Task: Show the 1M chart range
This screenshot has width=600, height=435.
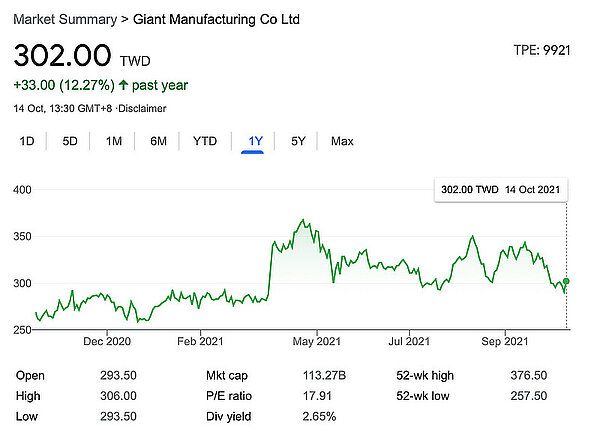Action: pyautogui.click(x=114, y=141)
